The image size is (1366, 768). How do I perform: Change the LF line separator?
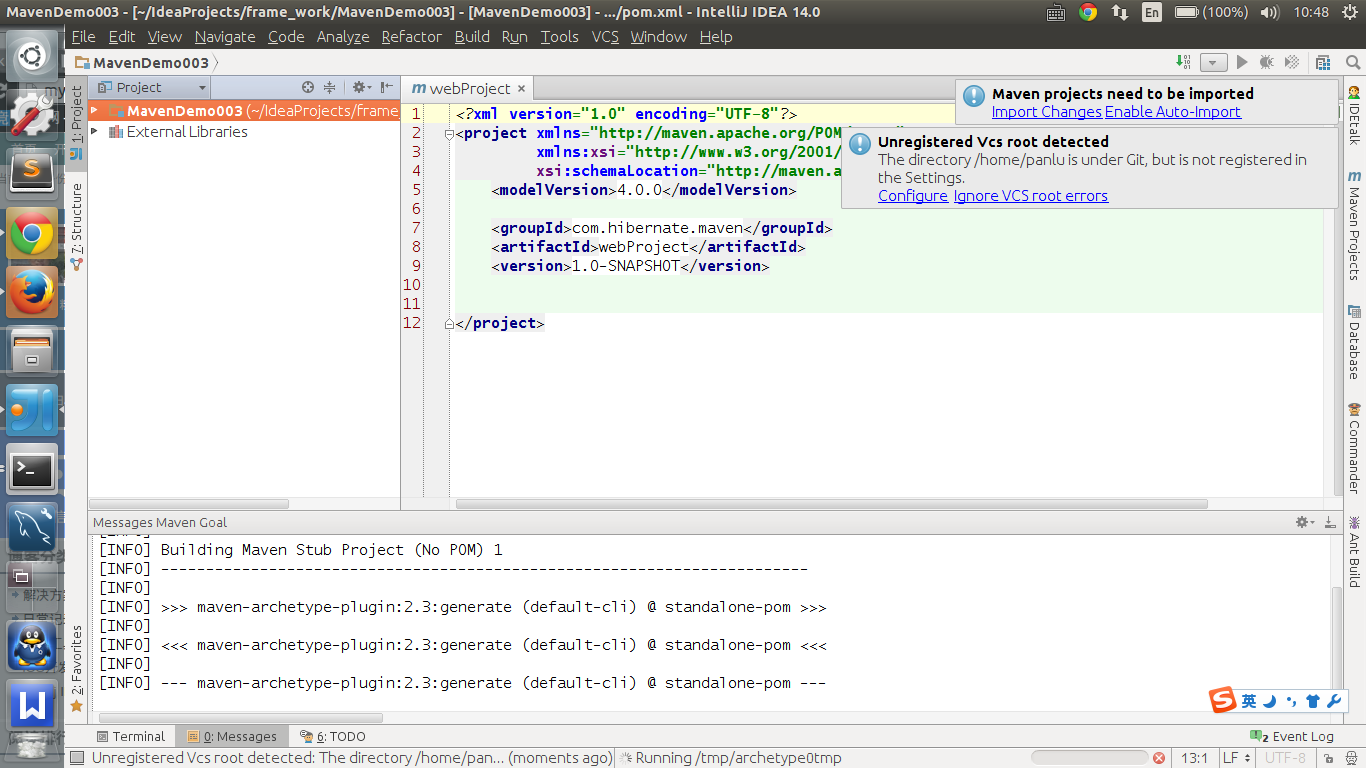[1235, 758]
